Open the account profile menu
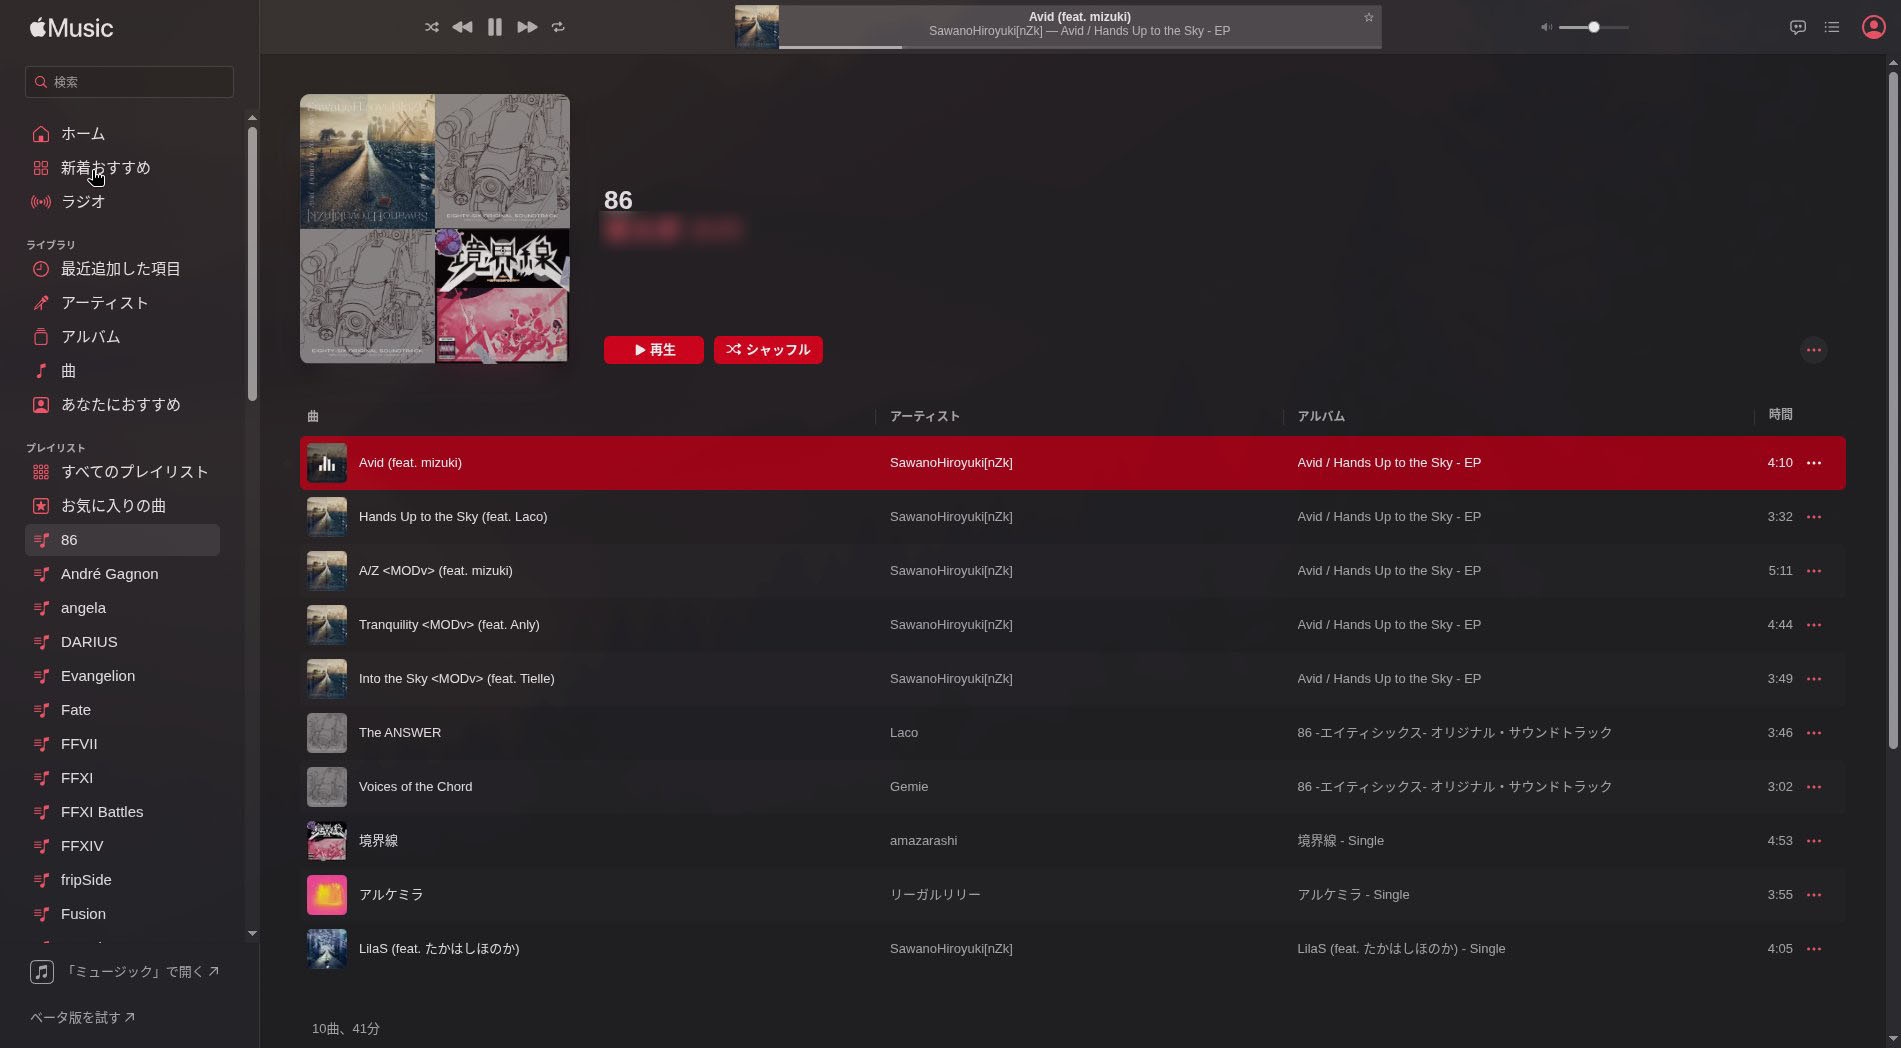 coord(1873,27)
